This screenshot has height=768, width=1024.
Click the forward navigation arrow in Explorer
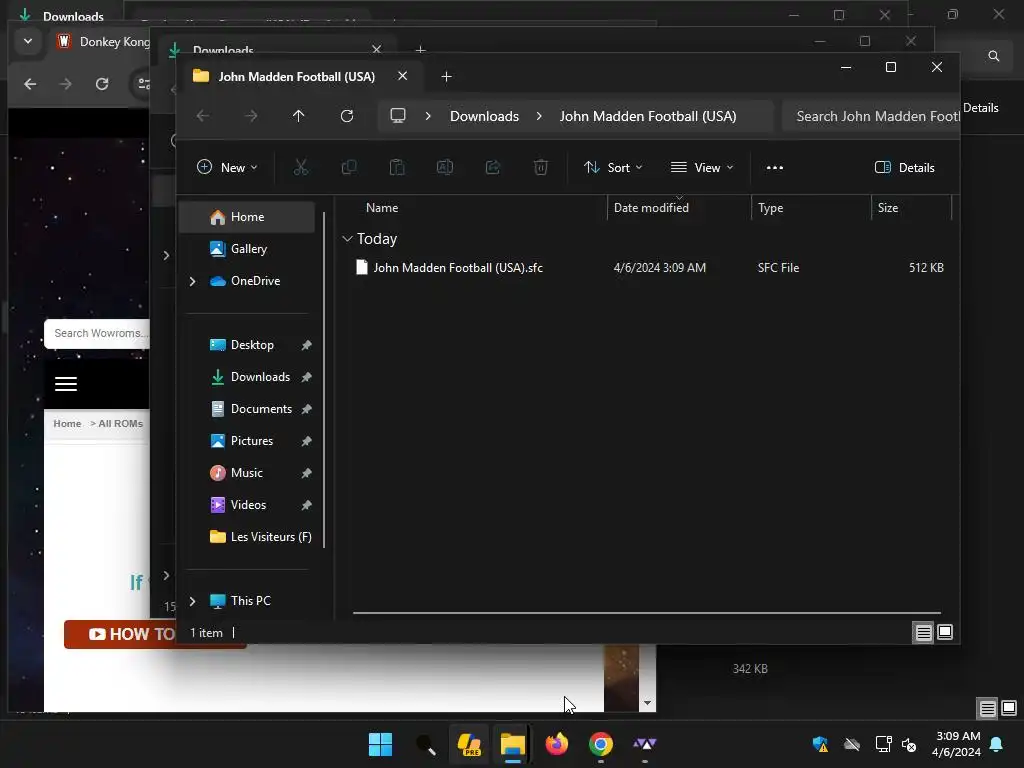pyautogui.click(x=251, y=116)
